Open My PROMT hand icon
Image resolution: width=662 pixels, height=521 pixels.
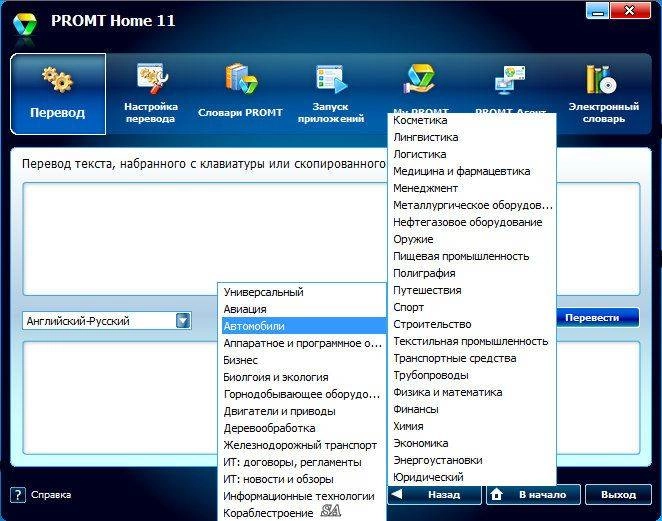(x=420, y=79)
